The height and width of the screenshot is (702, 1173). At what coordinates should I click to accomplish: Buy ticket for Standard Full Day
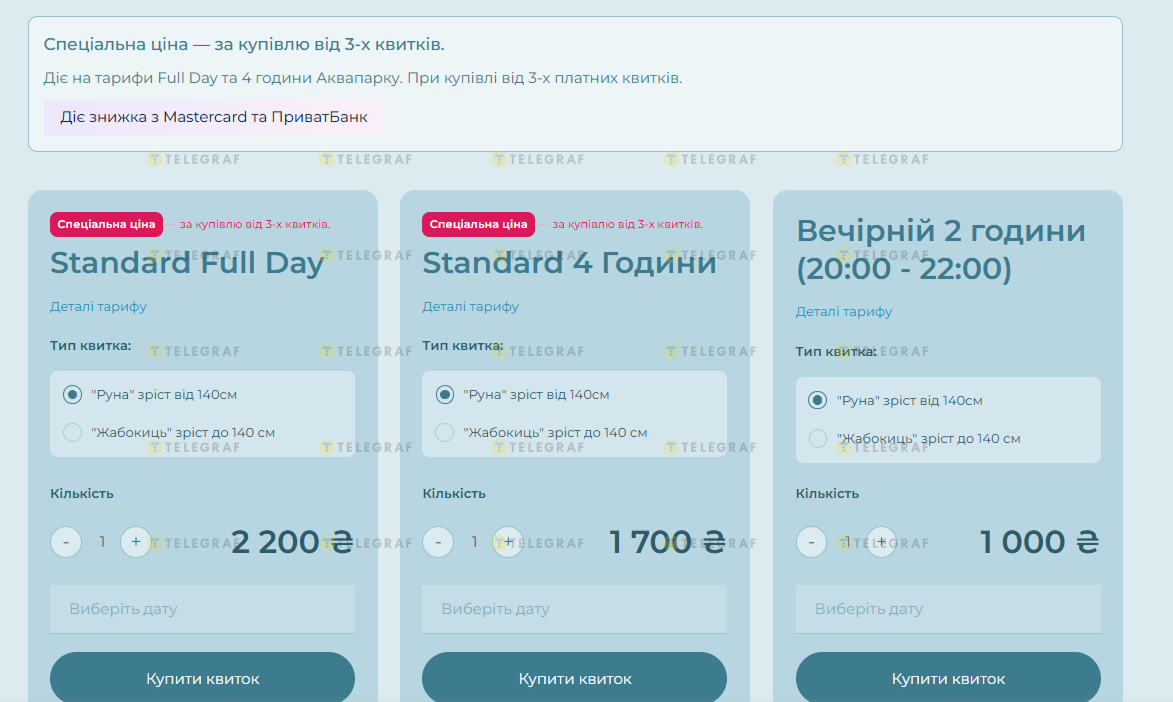[202, 679]
